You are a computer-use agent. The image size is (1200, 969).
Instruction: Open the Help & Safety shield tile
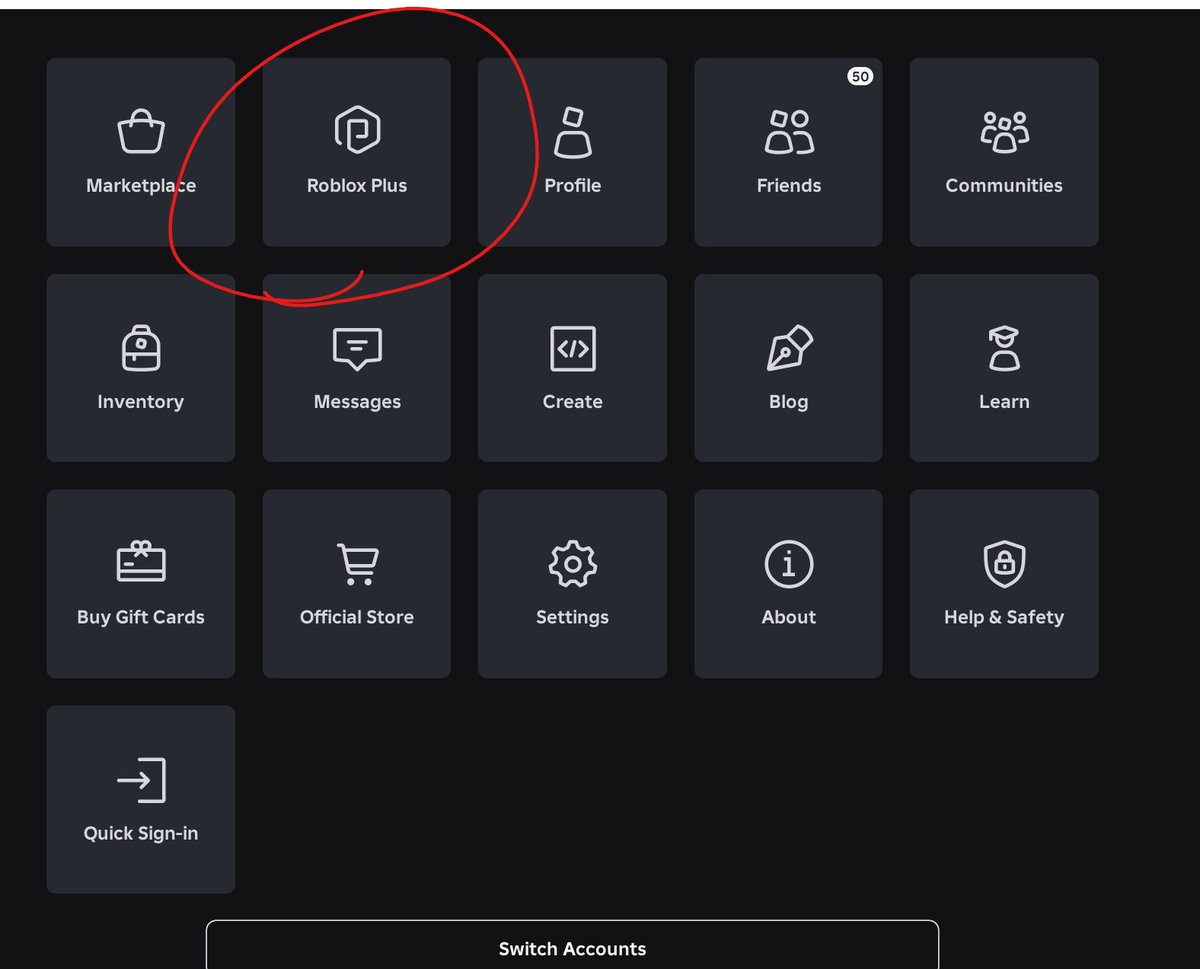pyautogui.click(x=1004, y=584)
